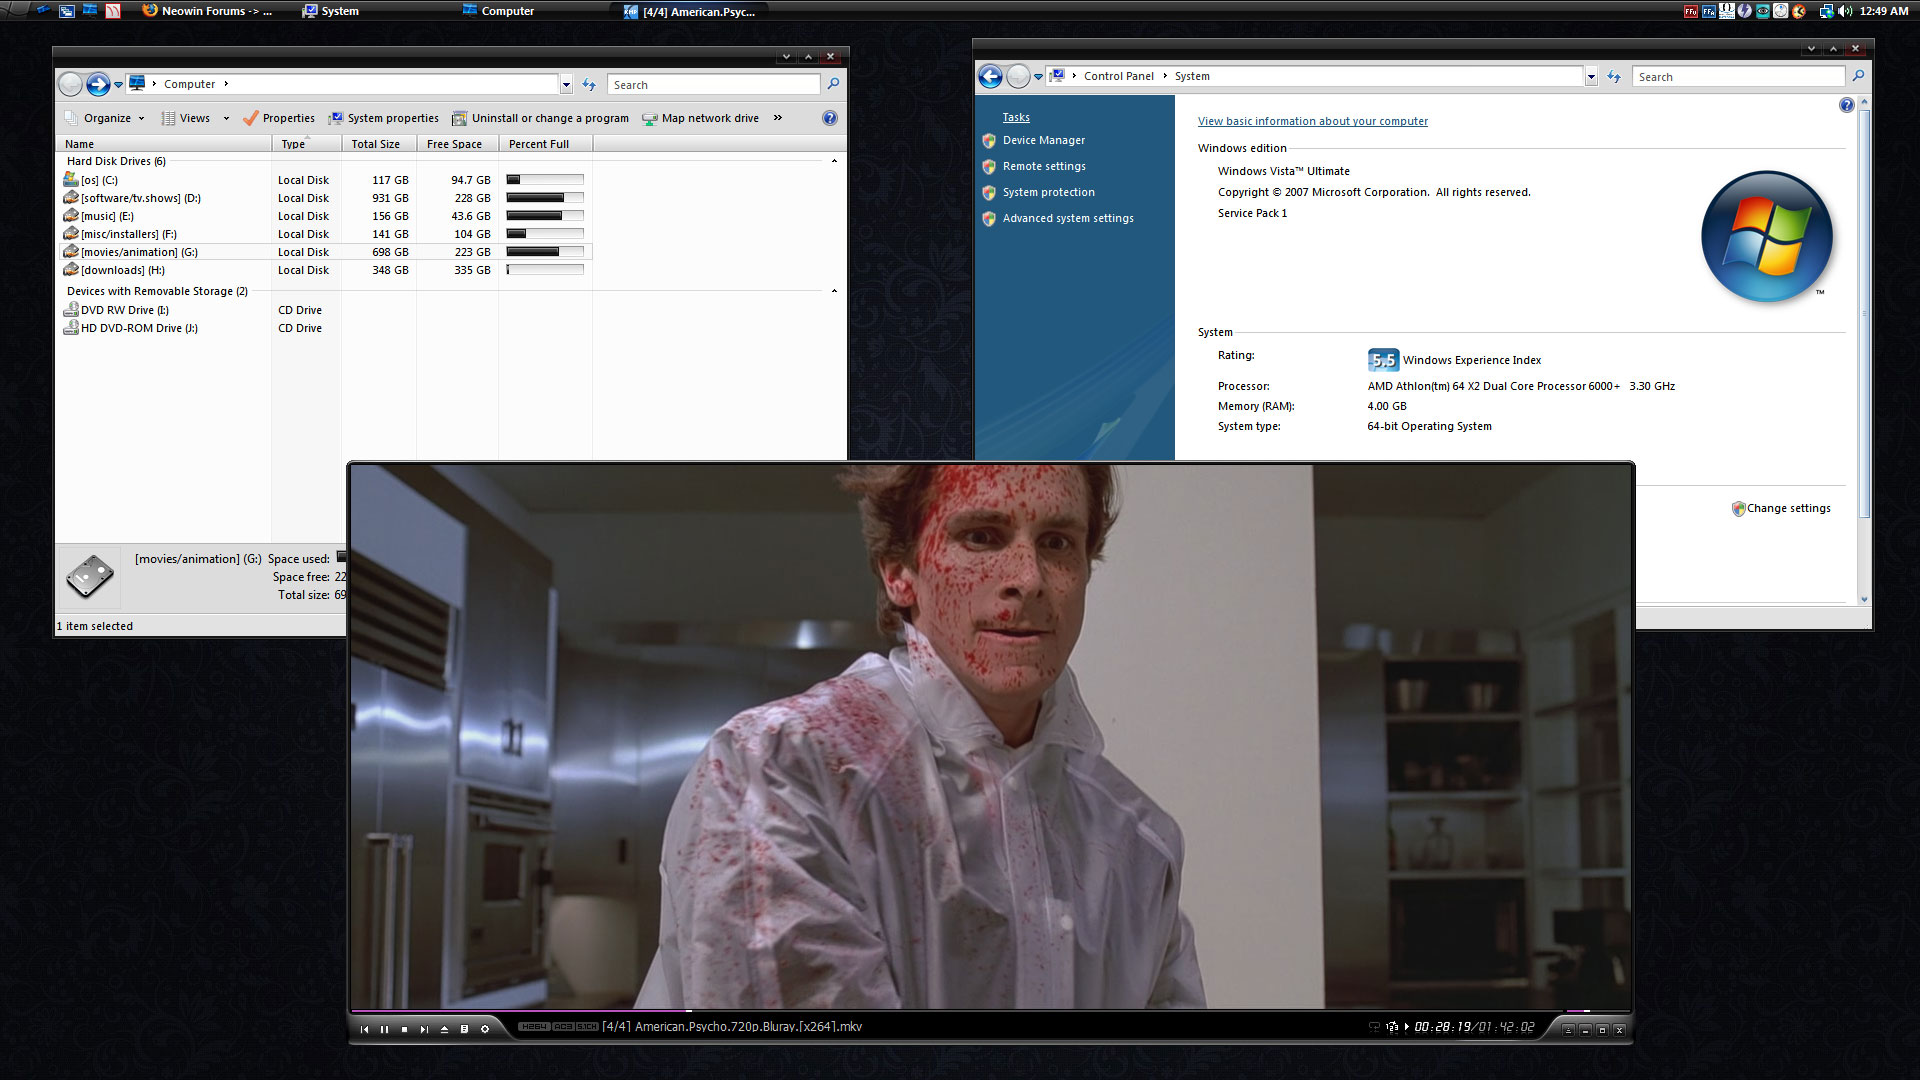Click the stop button in media player
The height and width of the screenshot is (1080, 1920).
tap(404, 1029)
